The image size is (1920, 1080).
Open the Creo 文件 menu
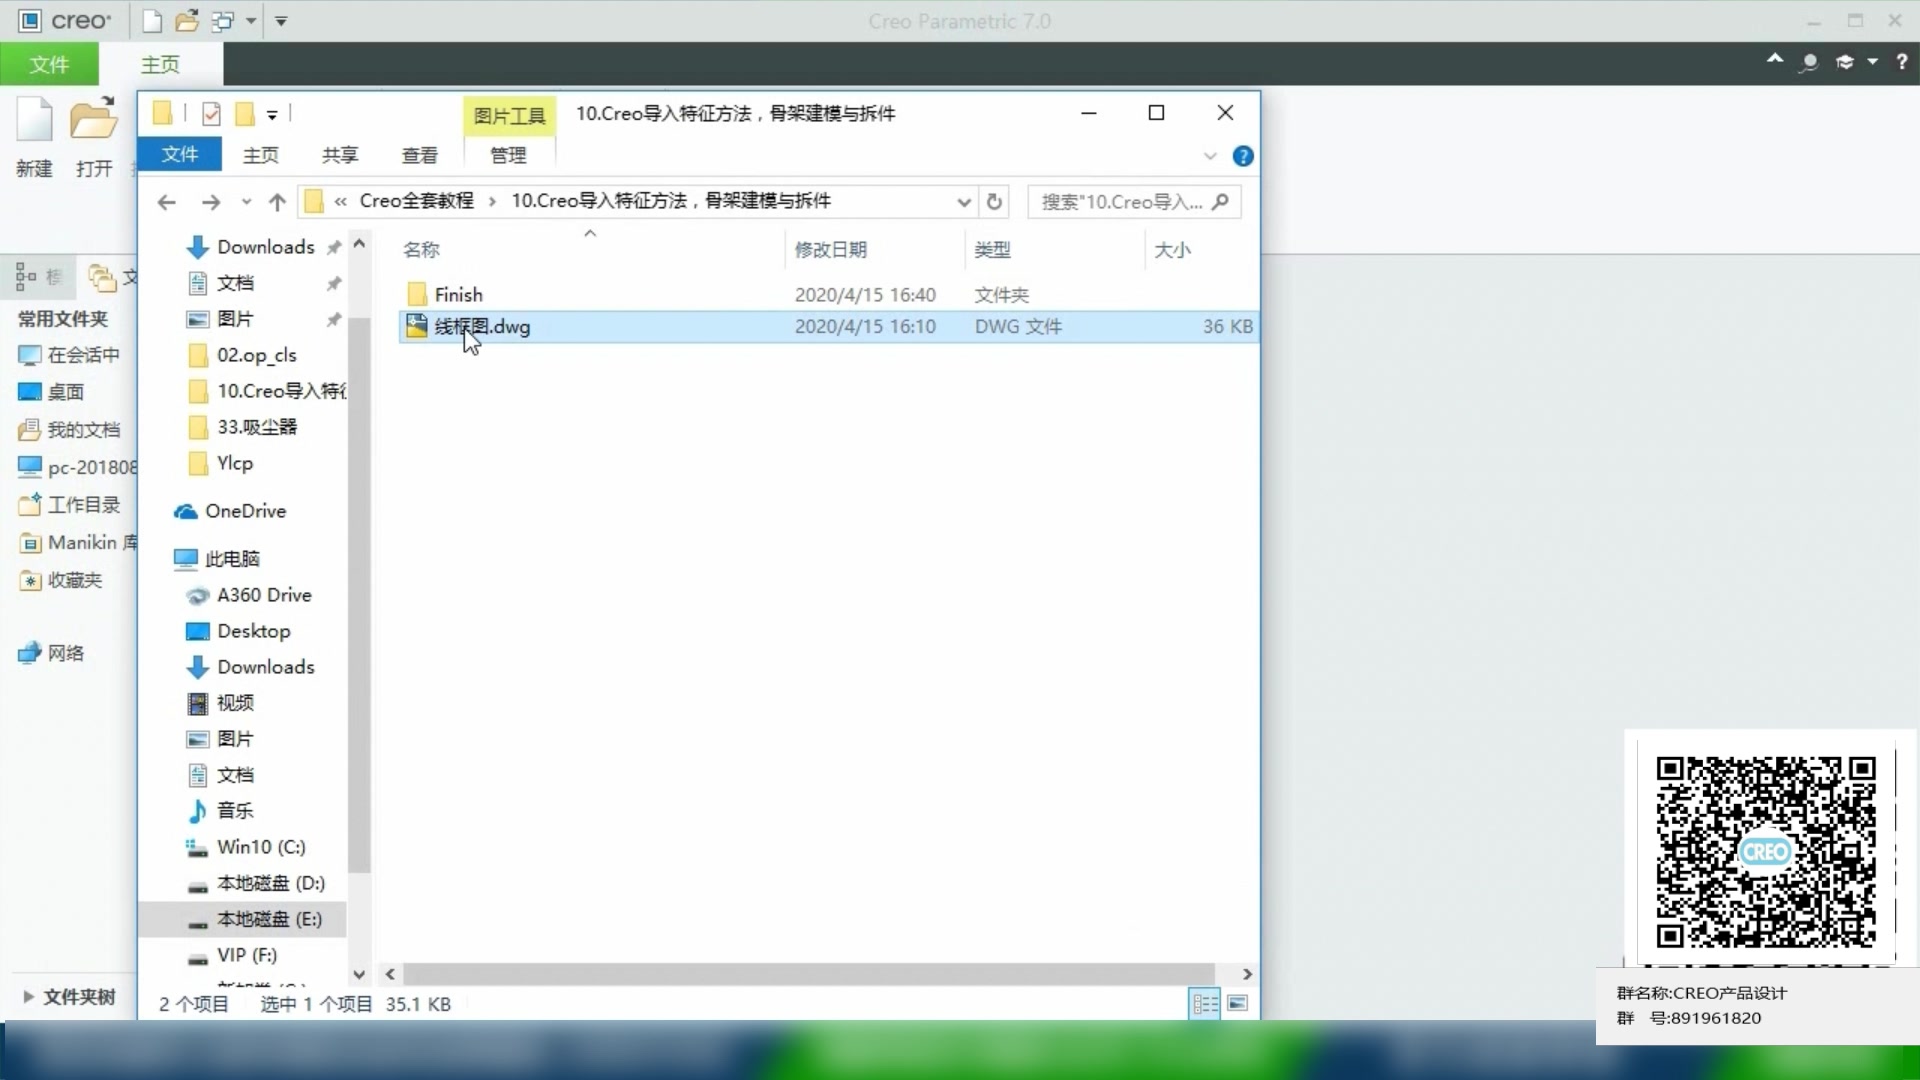(49, 64)
